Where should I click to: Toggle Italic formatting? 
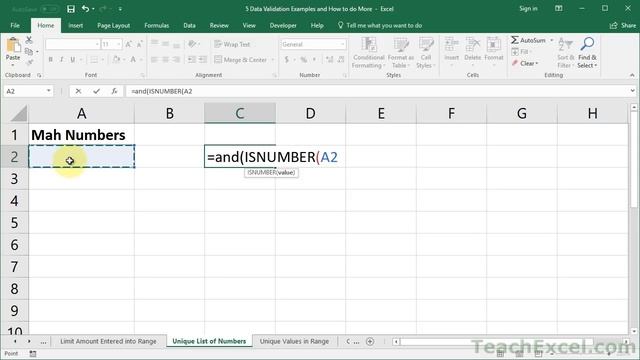62,60
